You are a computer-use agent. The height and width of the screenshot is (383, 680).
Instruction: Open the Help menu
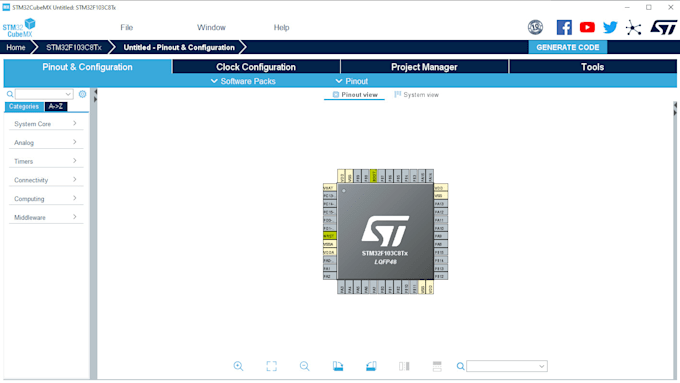click(281, 27)
